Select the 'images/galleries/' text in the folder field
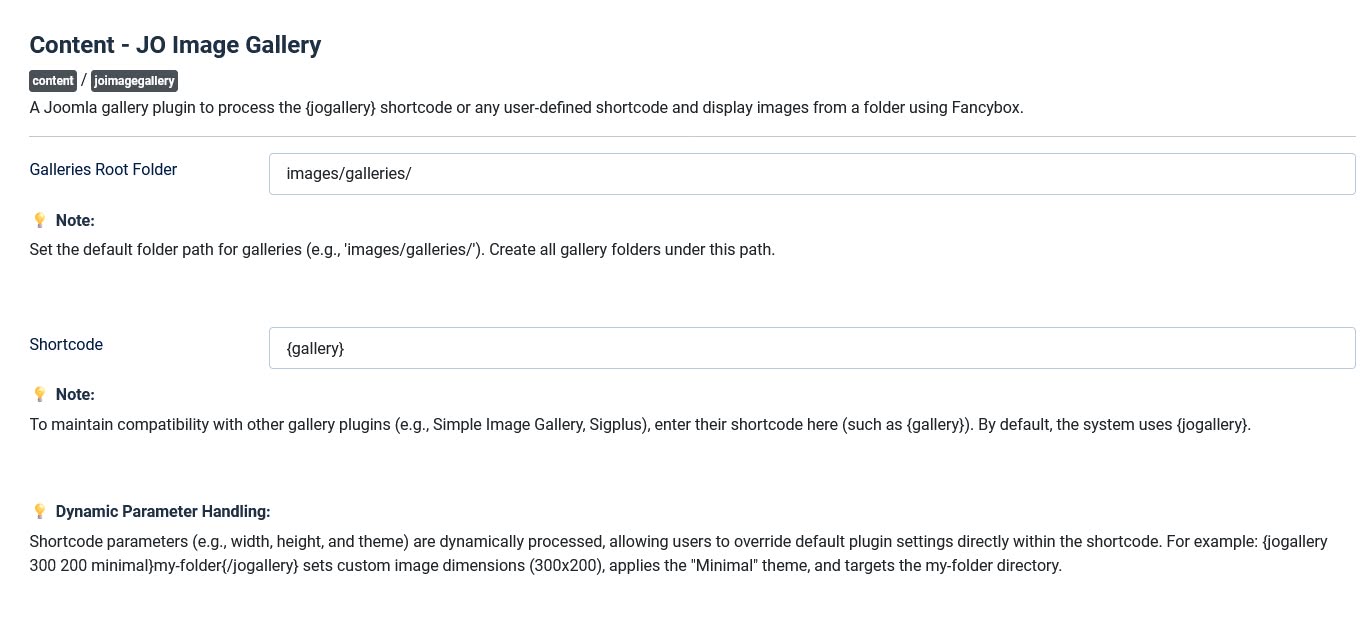1362x620 pixels. (x=348, y=173)
